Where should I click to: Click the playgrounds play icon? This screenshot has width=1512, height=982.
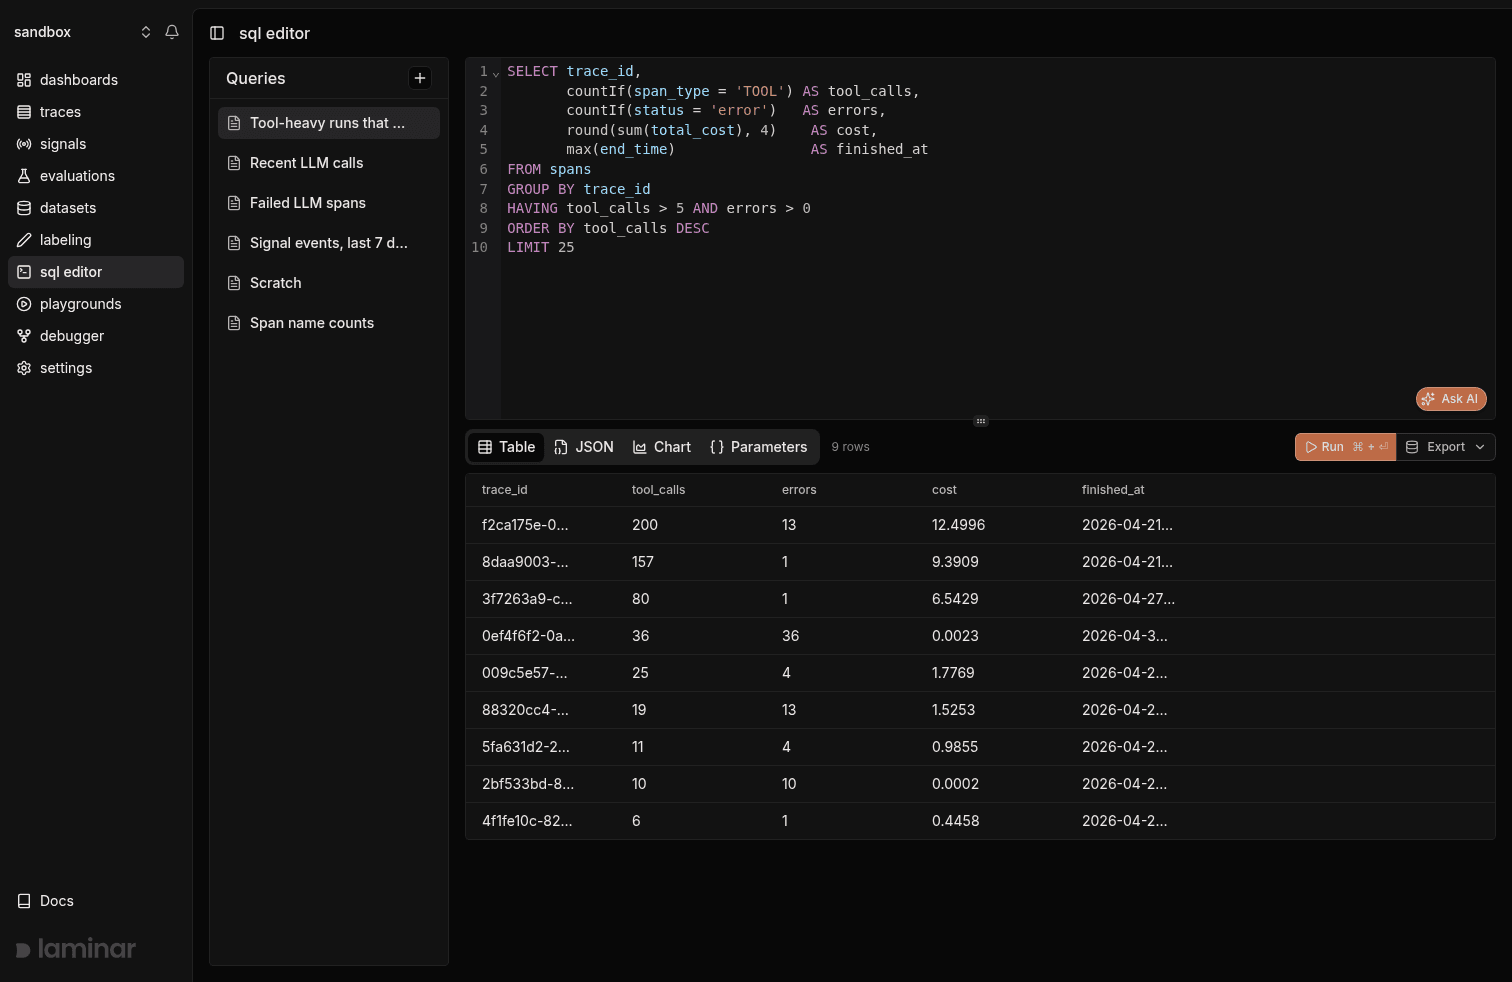click(24, 304)
